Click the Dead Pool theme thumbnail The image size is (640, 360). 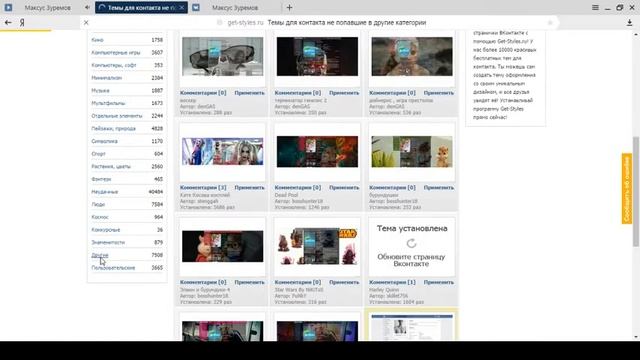coord(317,152)
